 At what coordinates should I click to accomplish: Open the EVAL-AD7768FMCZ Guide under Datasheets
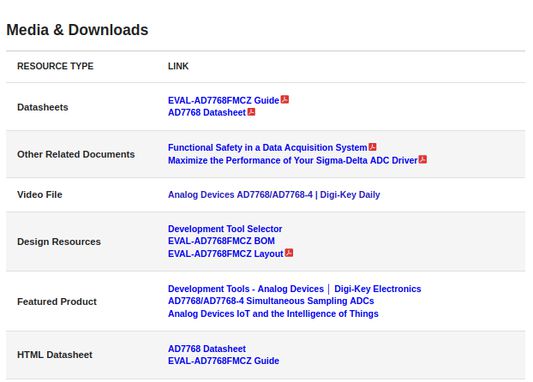(x=223, y=100)
